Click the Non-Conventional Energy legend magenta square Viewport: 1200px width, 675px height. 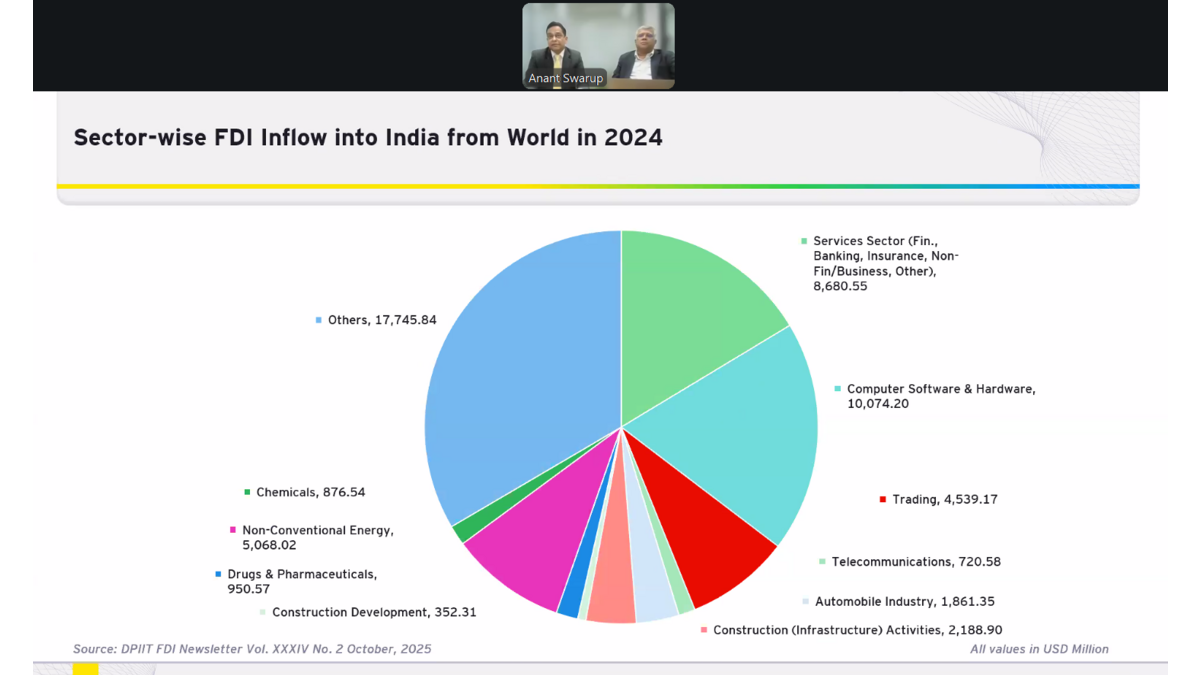[233, 531]
